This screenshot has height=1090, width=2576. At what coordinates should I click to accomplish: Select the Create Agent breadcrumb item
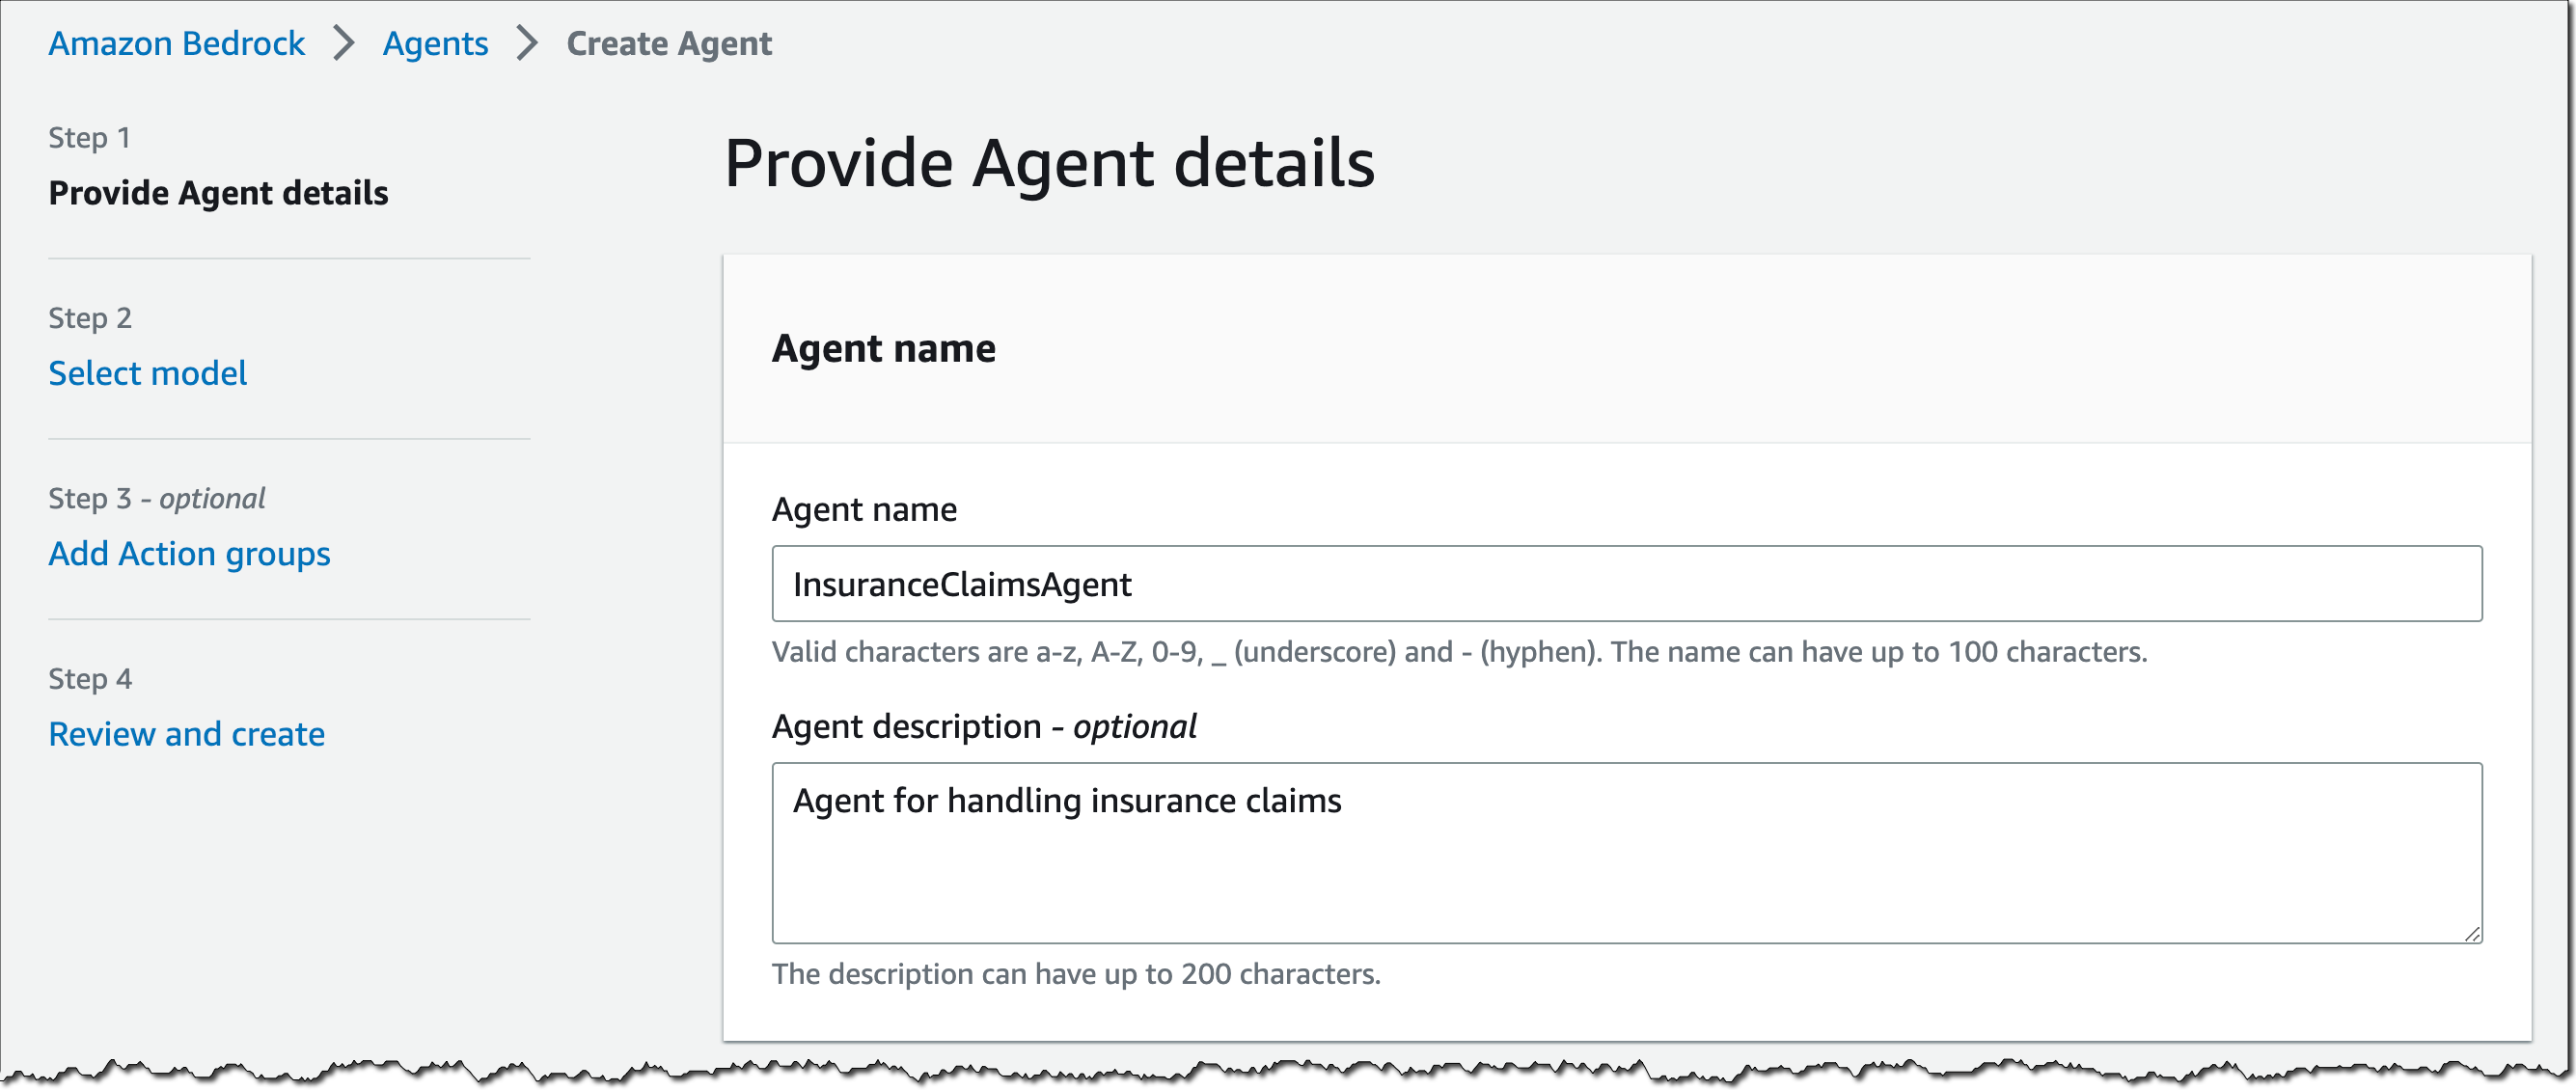click(x=668, y=43)
